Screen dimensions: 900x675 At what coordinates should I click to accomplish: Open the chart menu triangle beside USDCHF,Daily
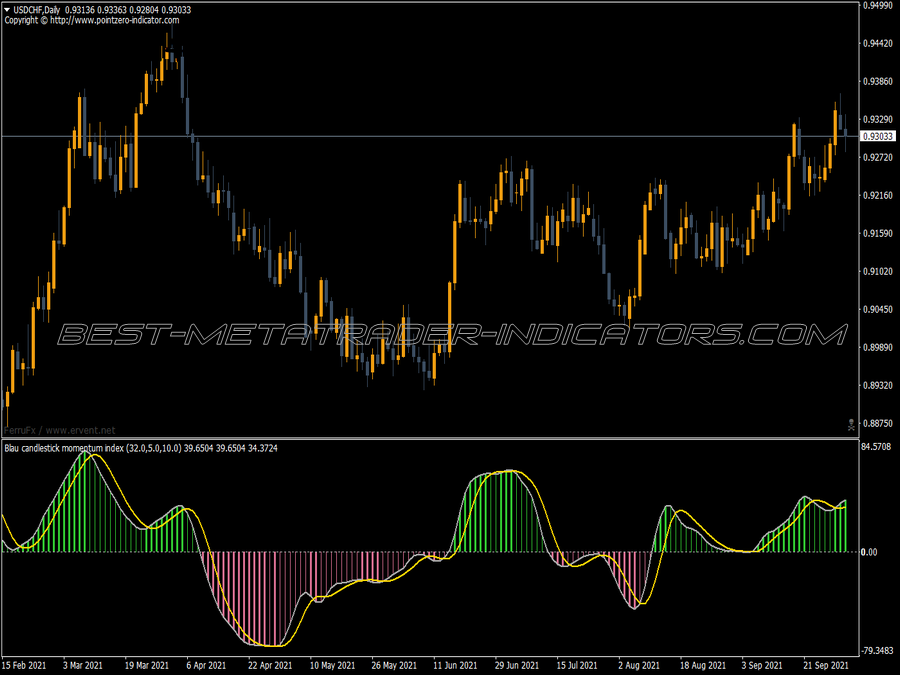tap(7, 10)
